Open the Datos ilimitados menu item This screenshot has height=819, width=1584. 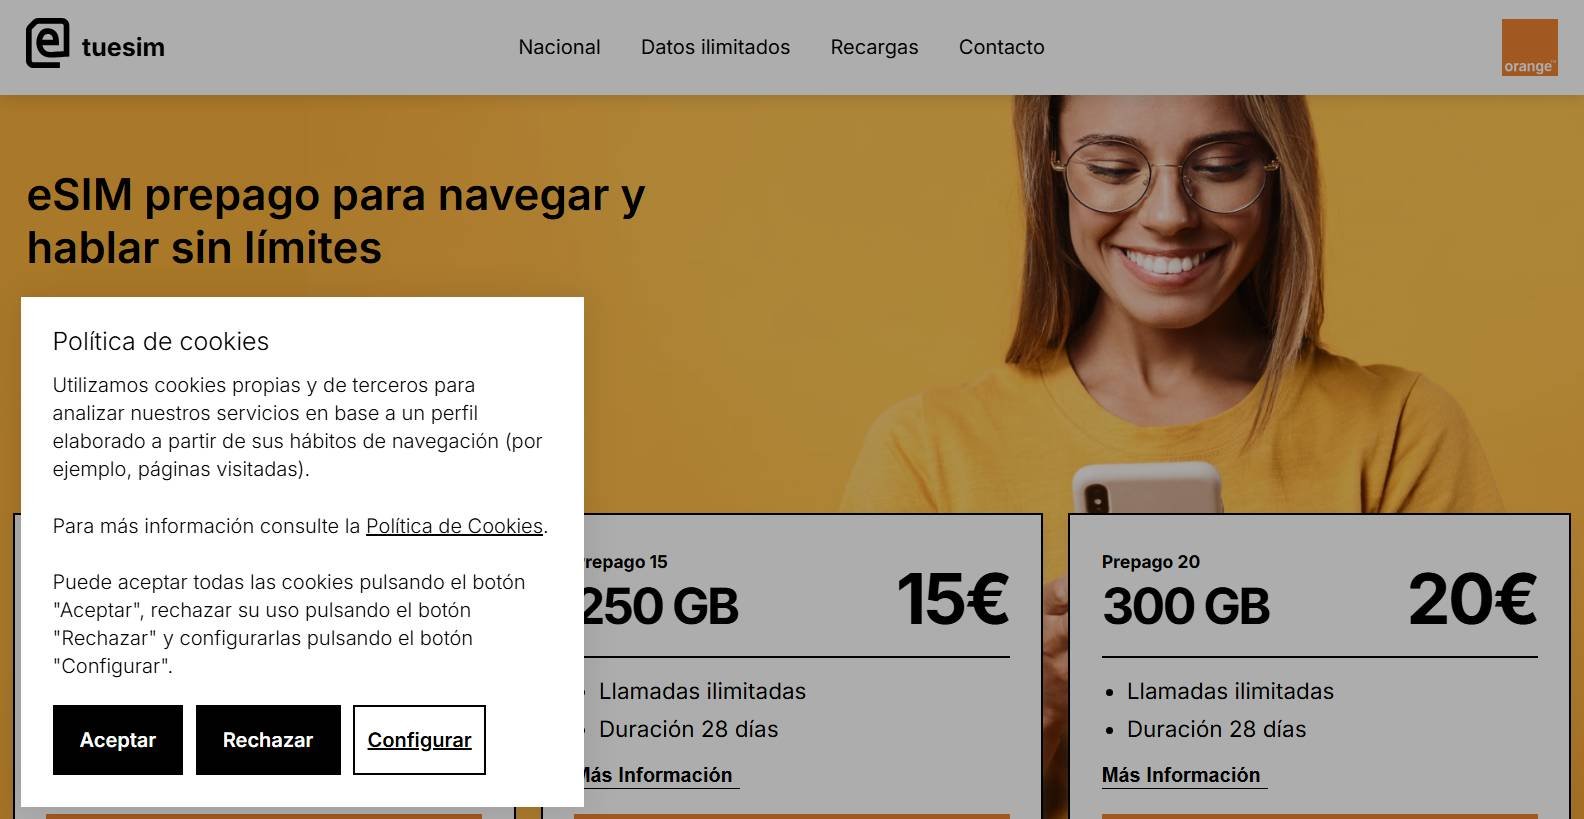tap(715, 47)
